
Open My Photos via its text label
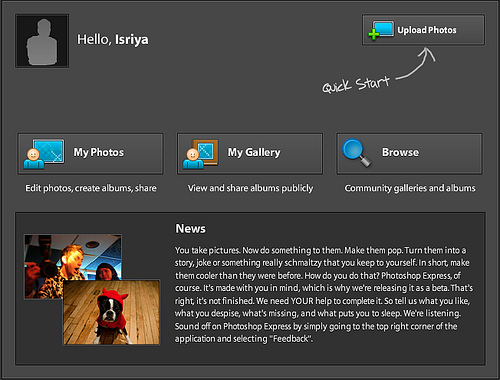click(x=99, y=152)
